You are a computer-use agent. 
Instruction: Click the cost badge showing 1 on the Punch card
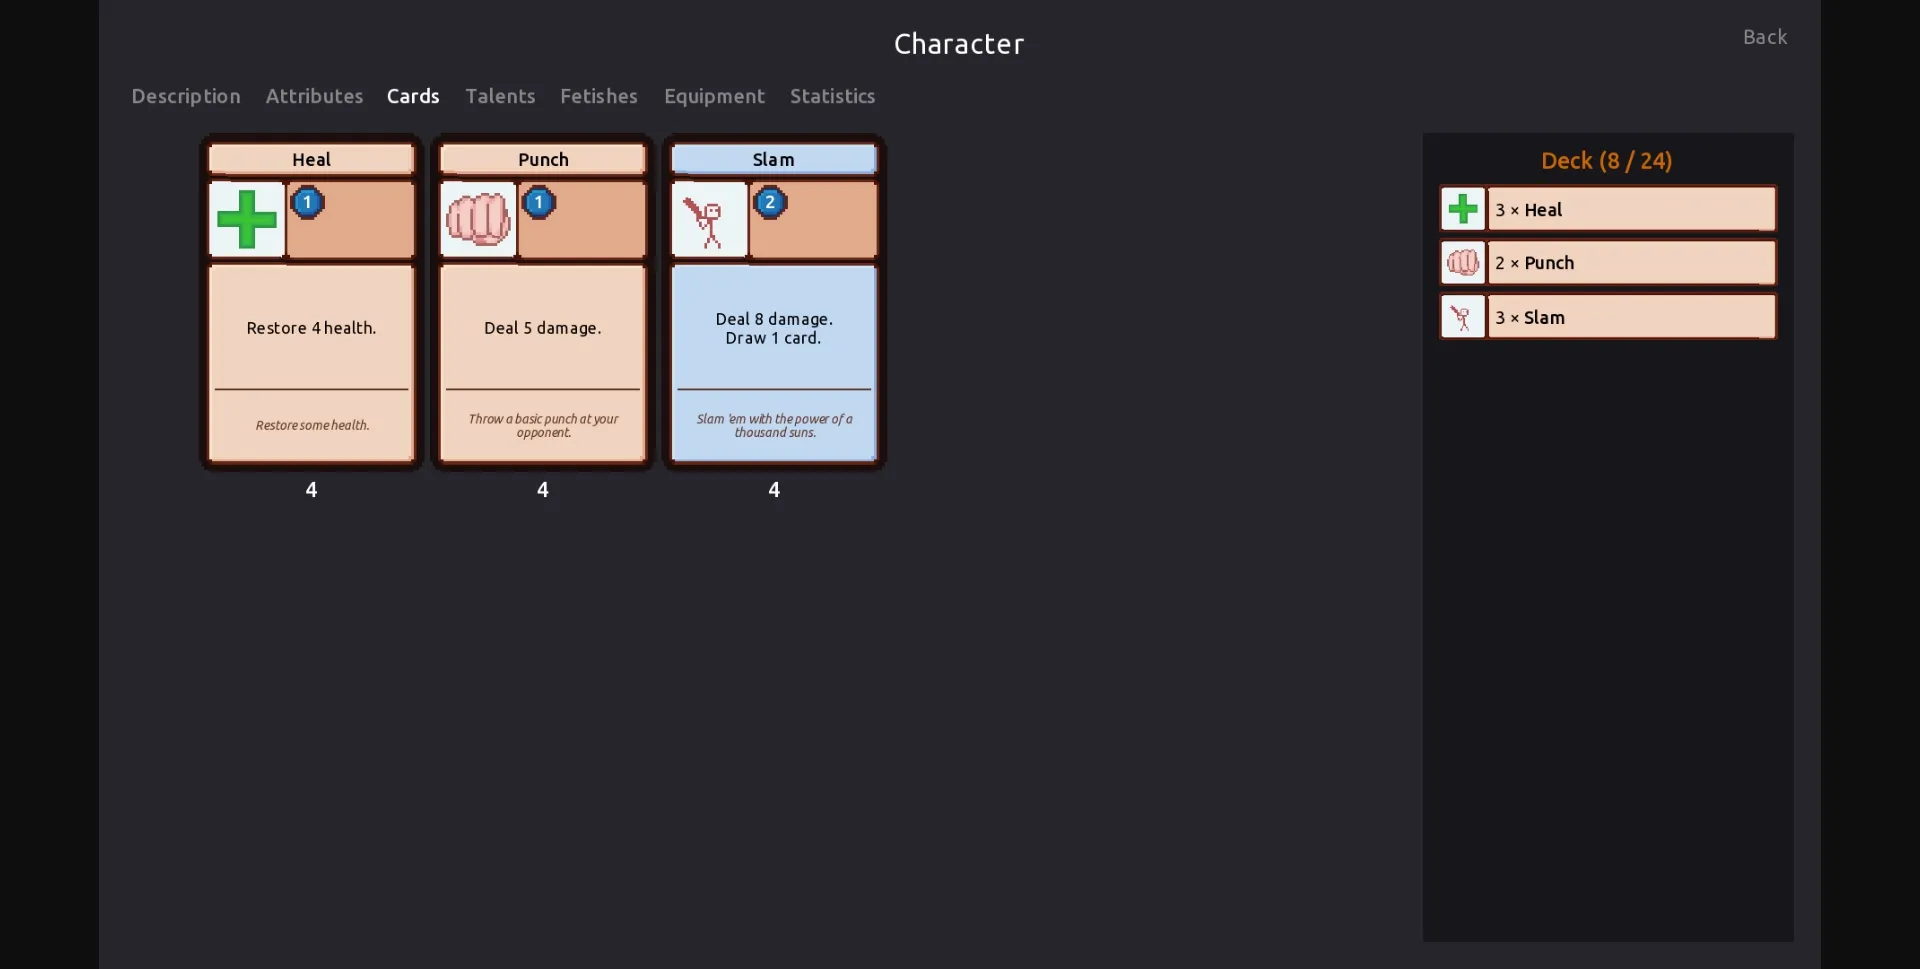(539, 202)
